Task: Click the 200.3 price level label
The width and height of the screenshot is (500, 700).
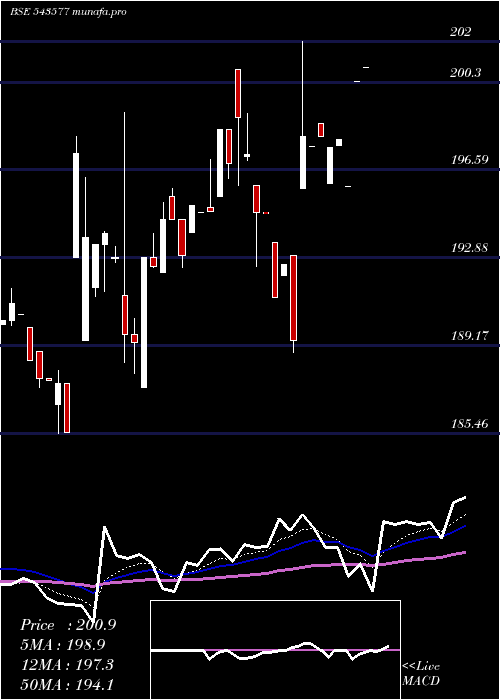Action: [466, 73]
